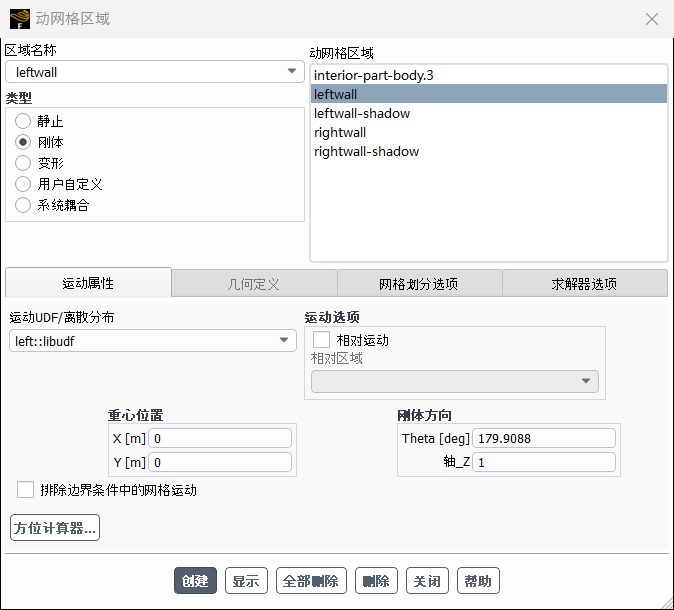The image size is (674, 610).
Task: Click the 显示 button
Action: pos(246,581)
